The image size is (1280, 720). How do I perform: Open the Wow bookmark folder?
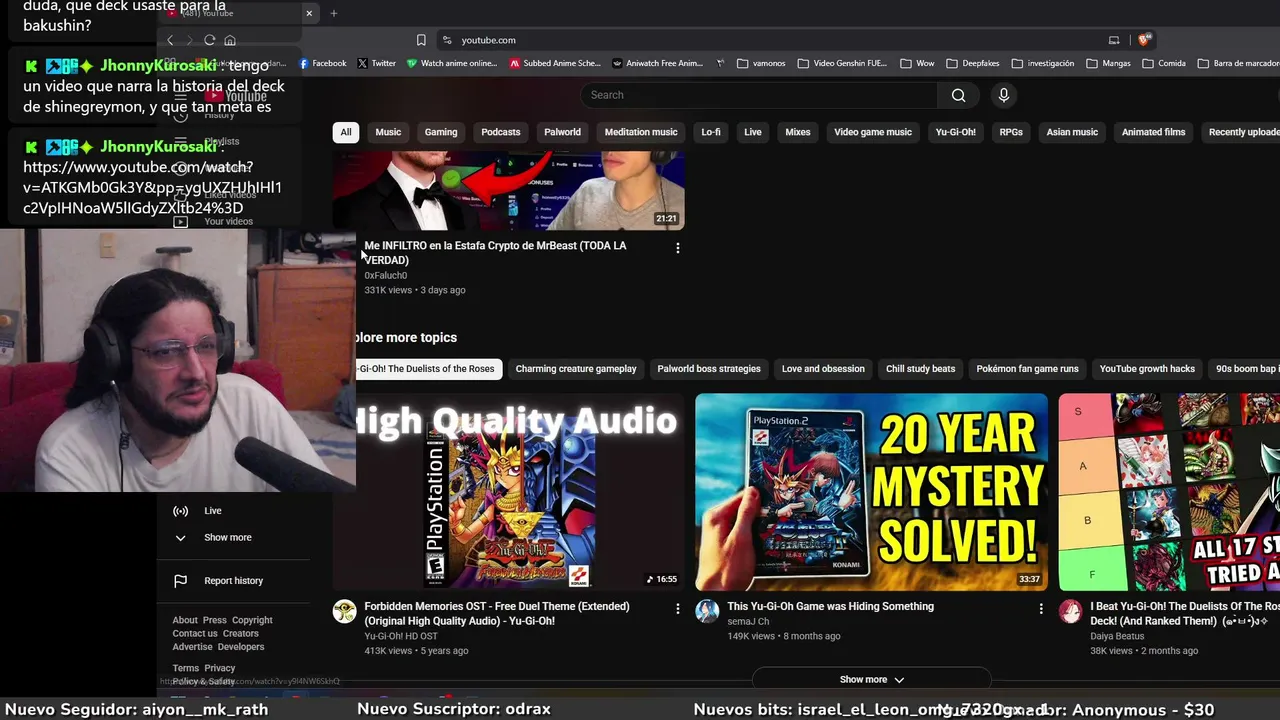pyautogui.click(x=918, y=63)
